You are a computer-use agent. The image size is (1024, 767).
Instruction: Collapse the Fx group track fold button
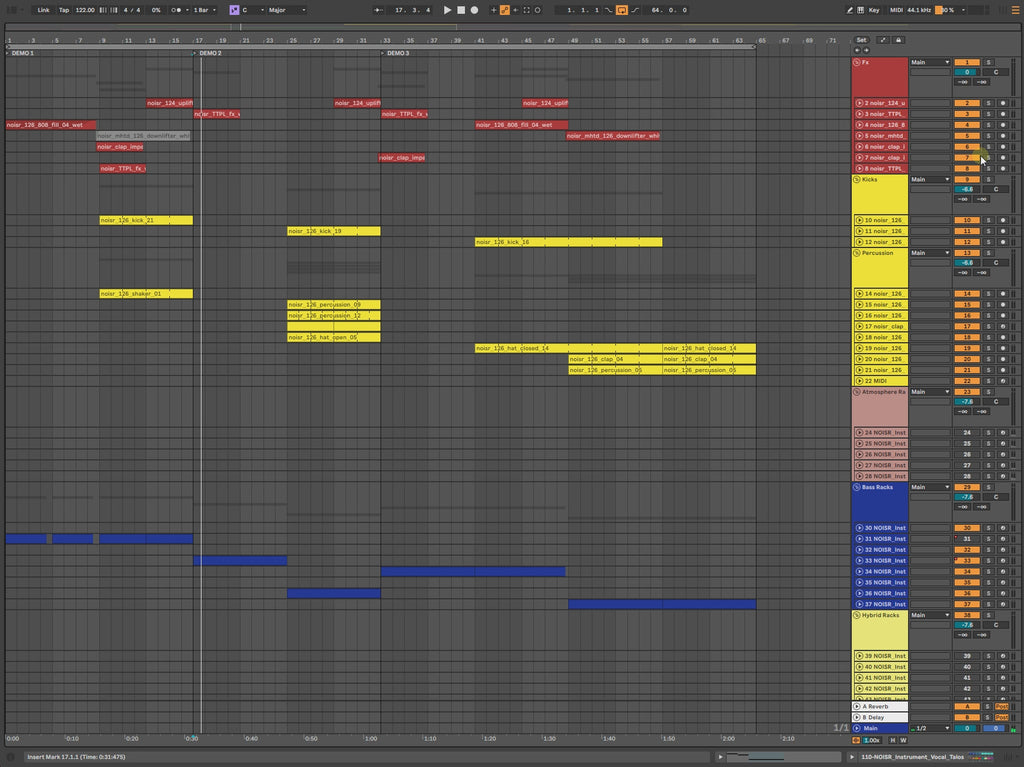point(857,62)
